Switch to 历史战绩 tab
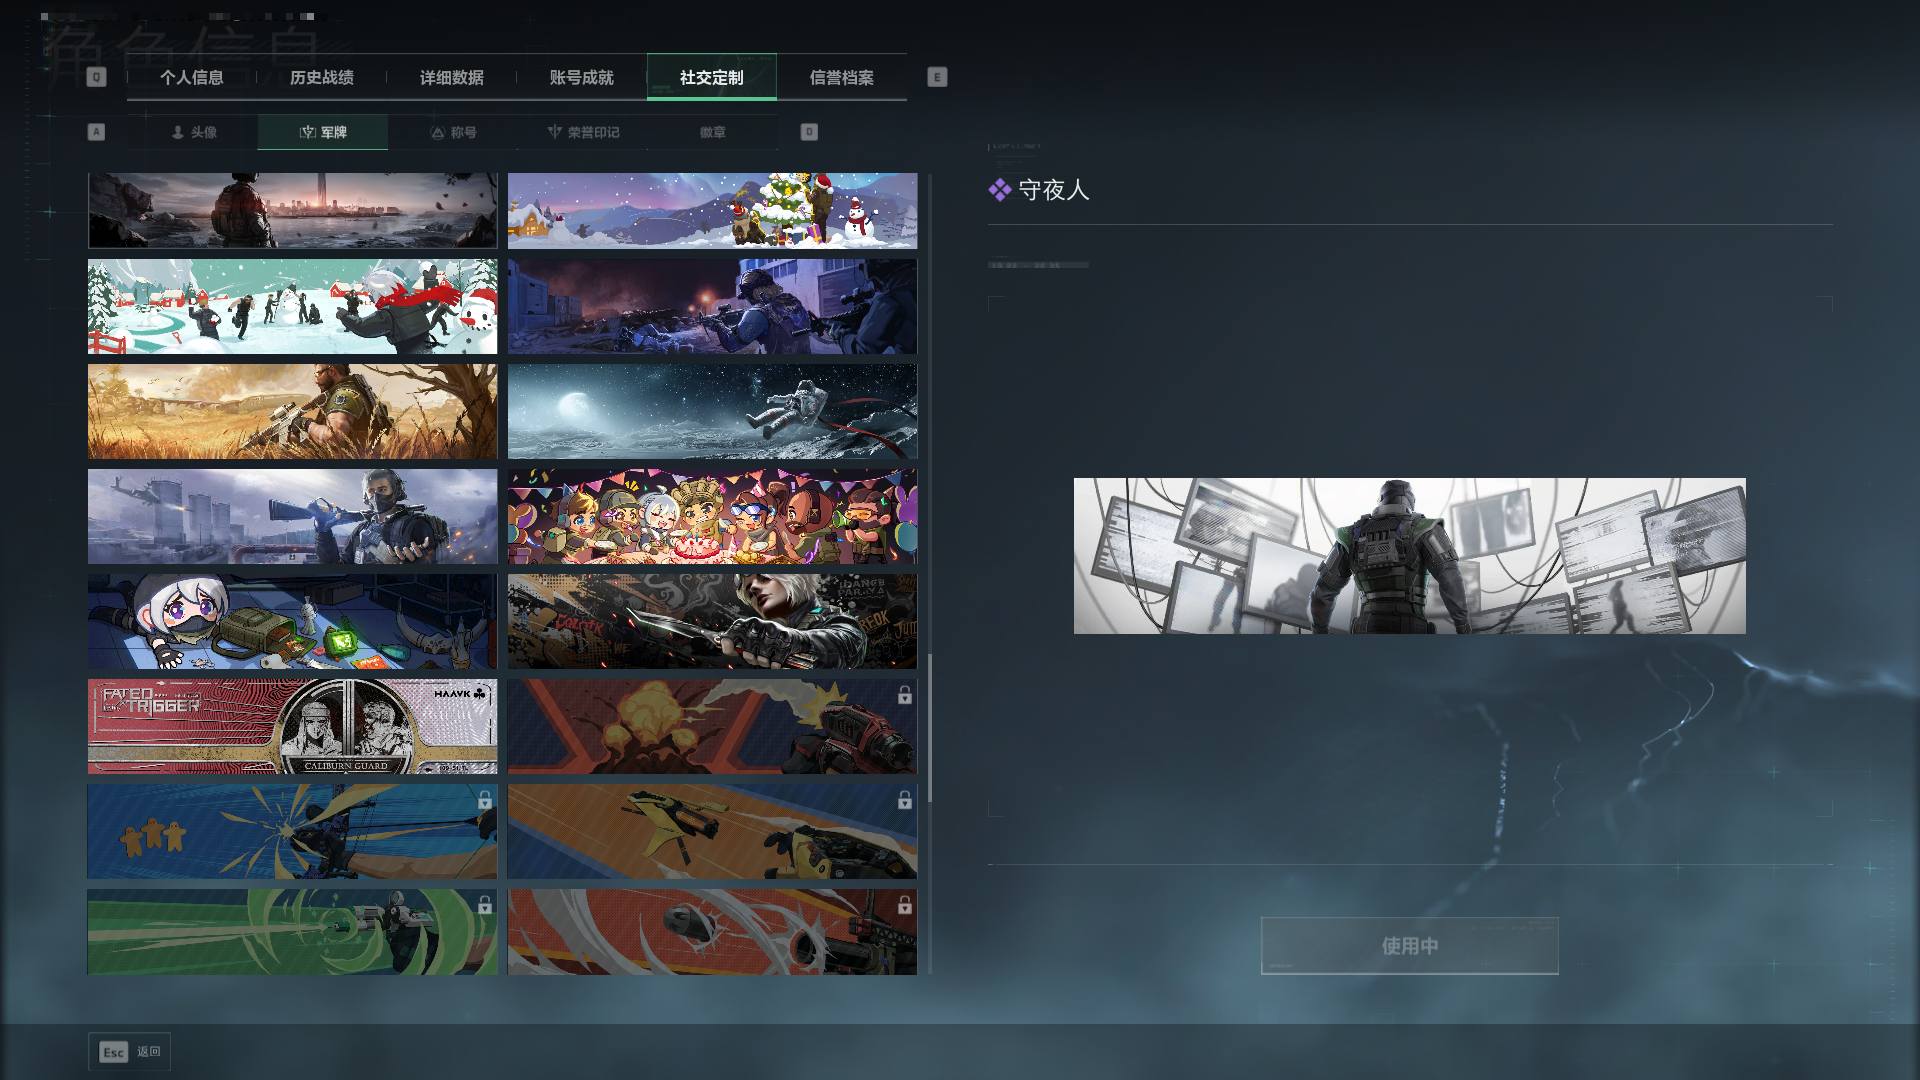This screenshot has width=1920, height=1080. (322, 77)
